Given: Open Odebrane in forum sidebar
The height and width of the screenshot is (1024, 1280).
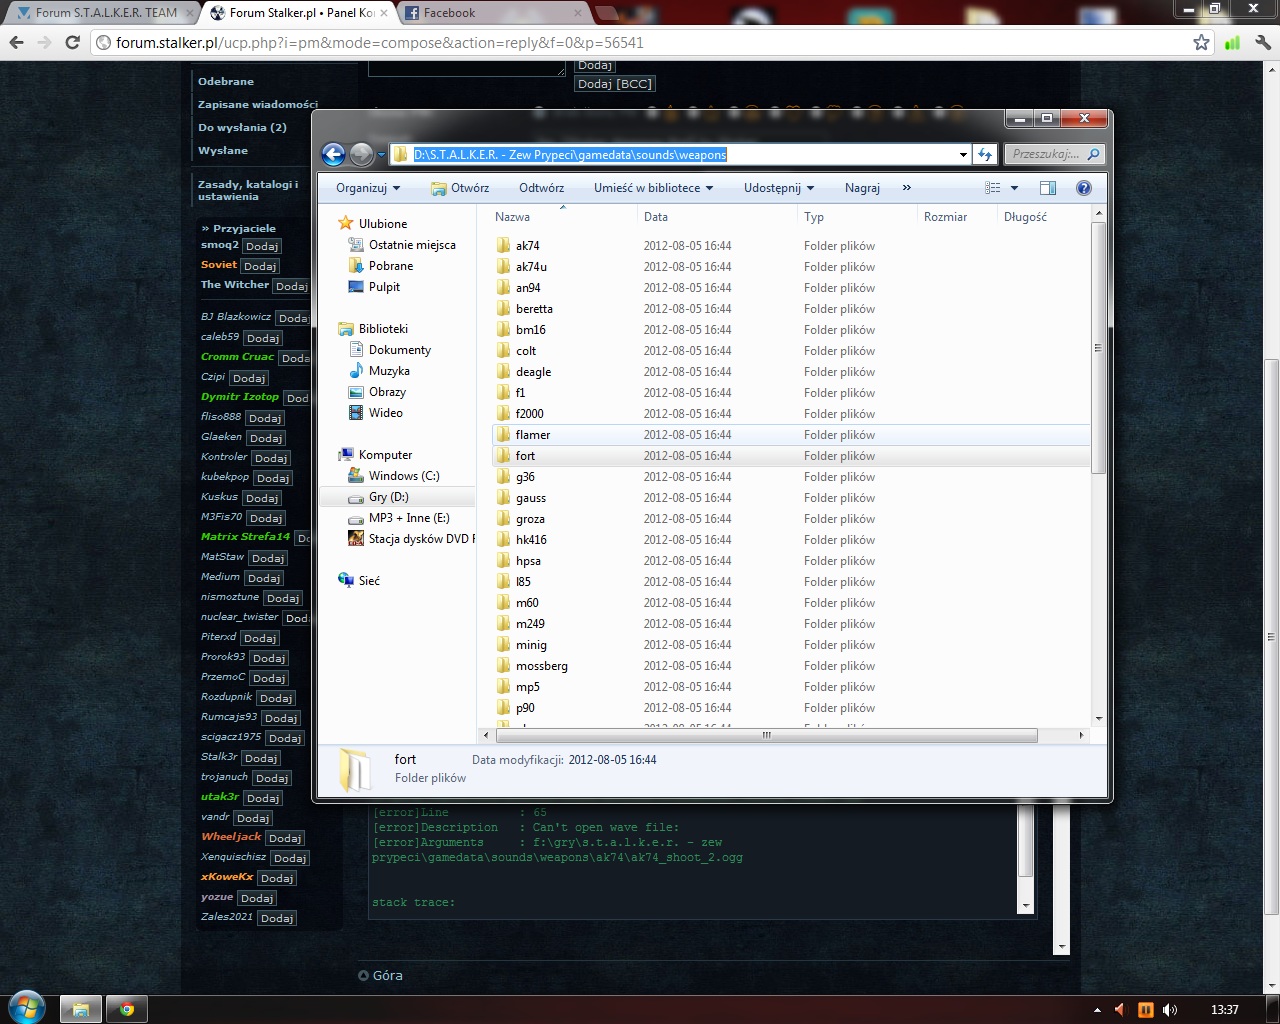Looking at the screenshot, I should click(226, 82).
